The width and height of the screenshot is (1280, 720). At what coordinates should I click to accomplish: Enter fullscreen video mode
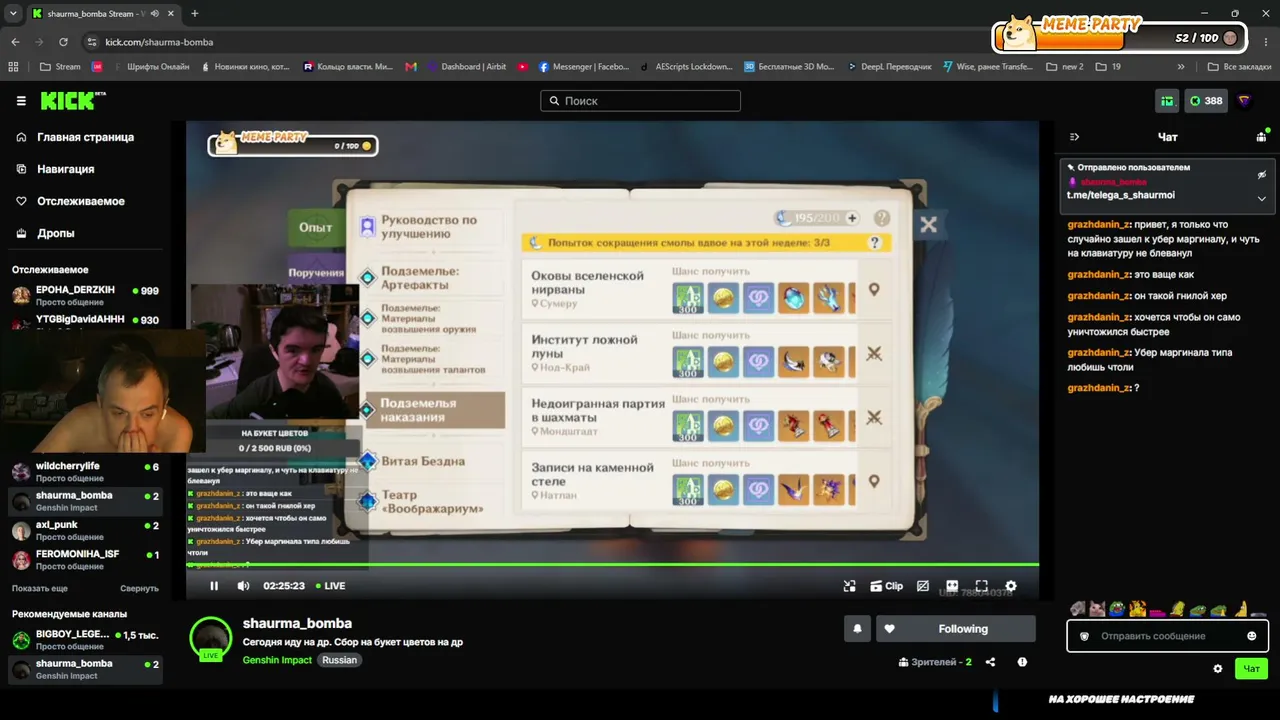click(x=981, y=586)
